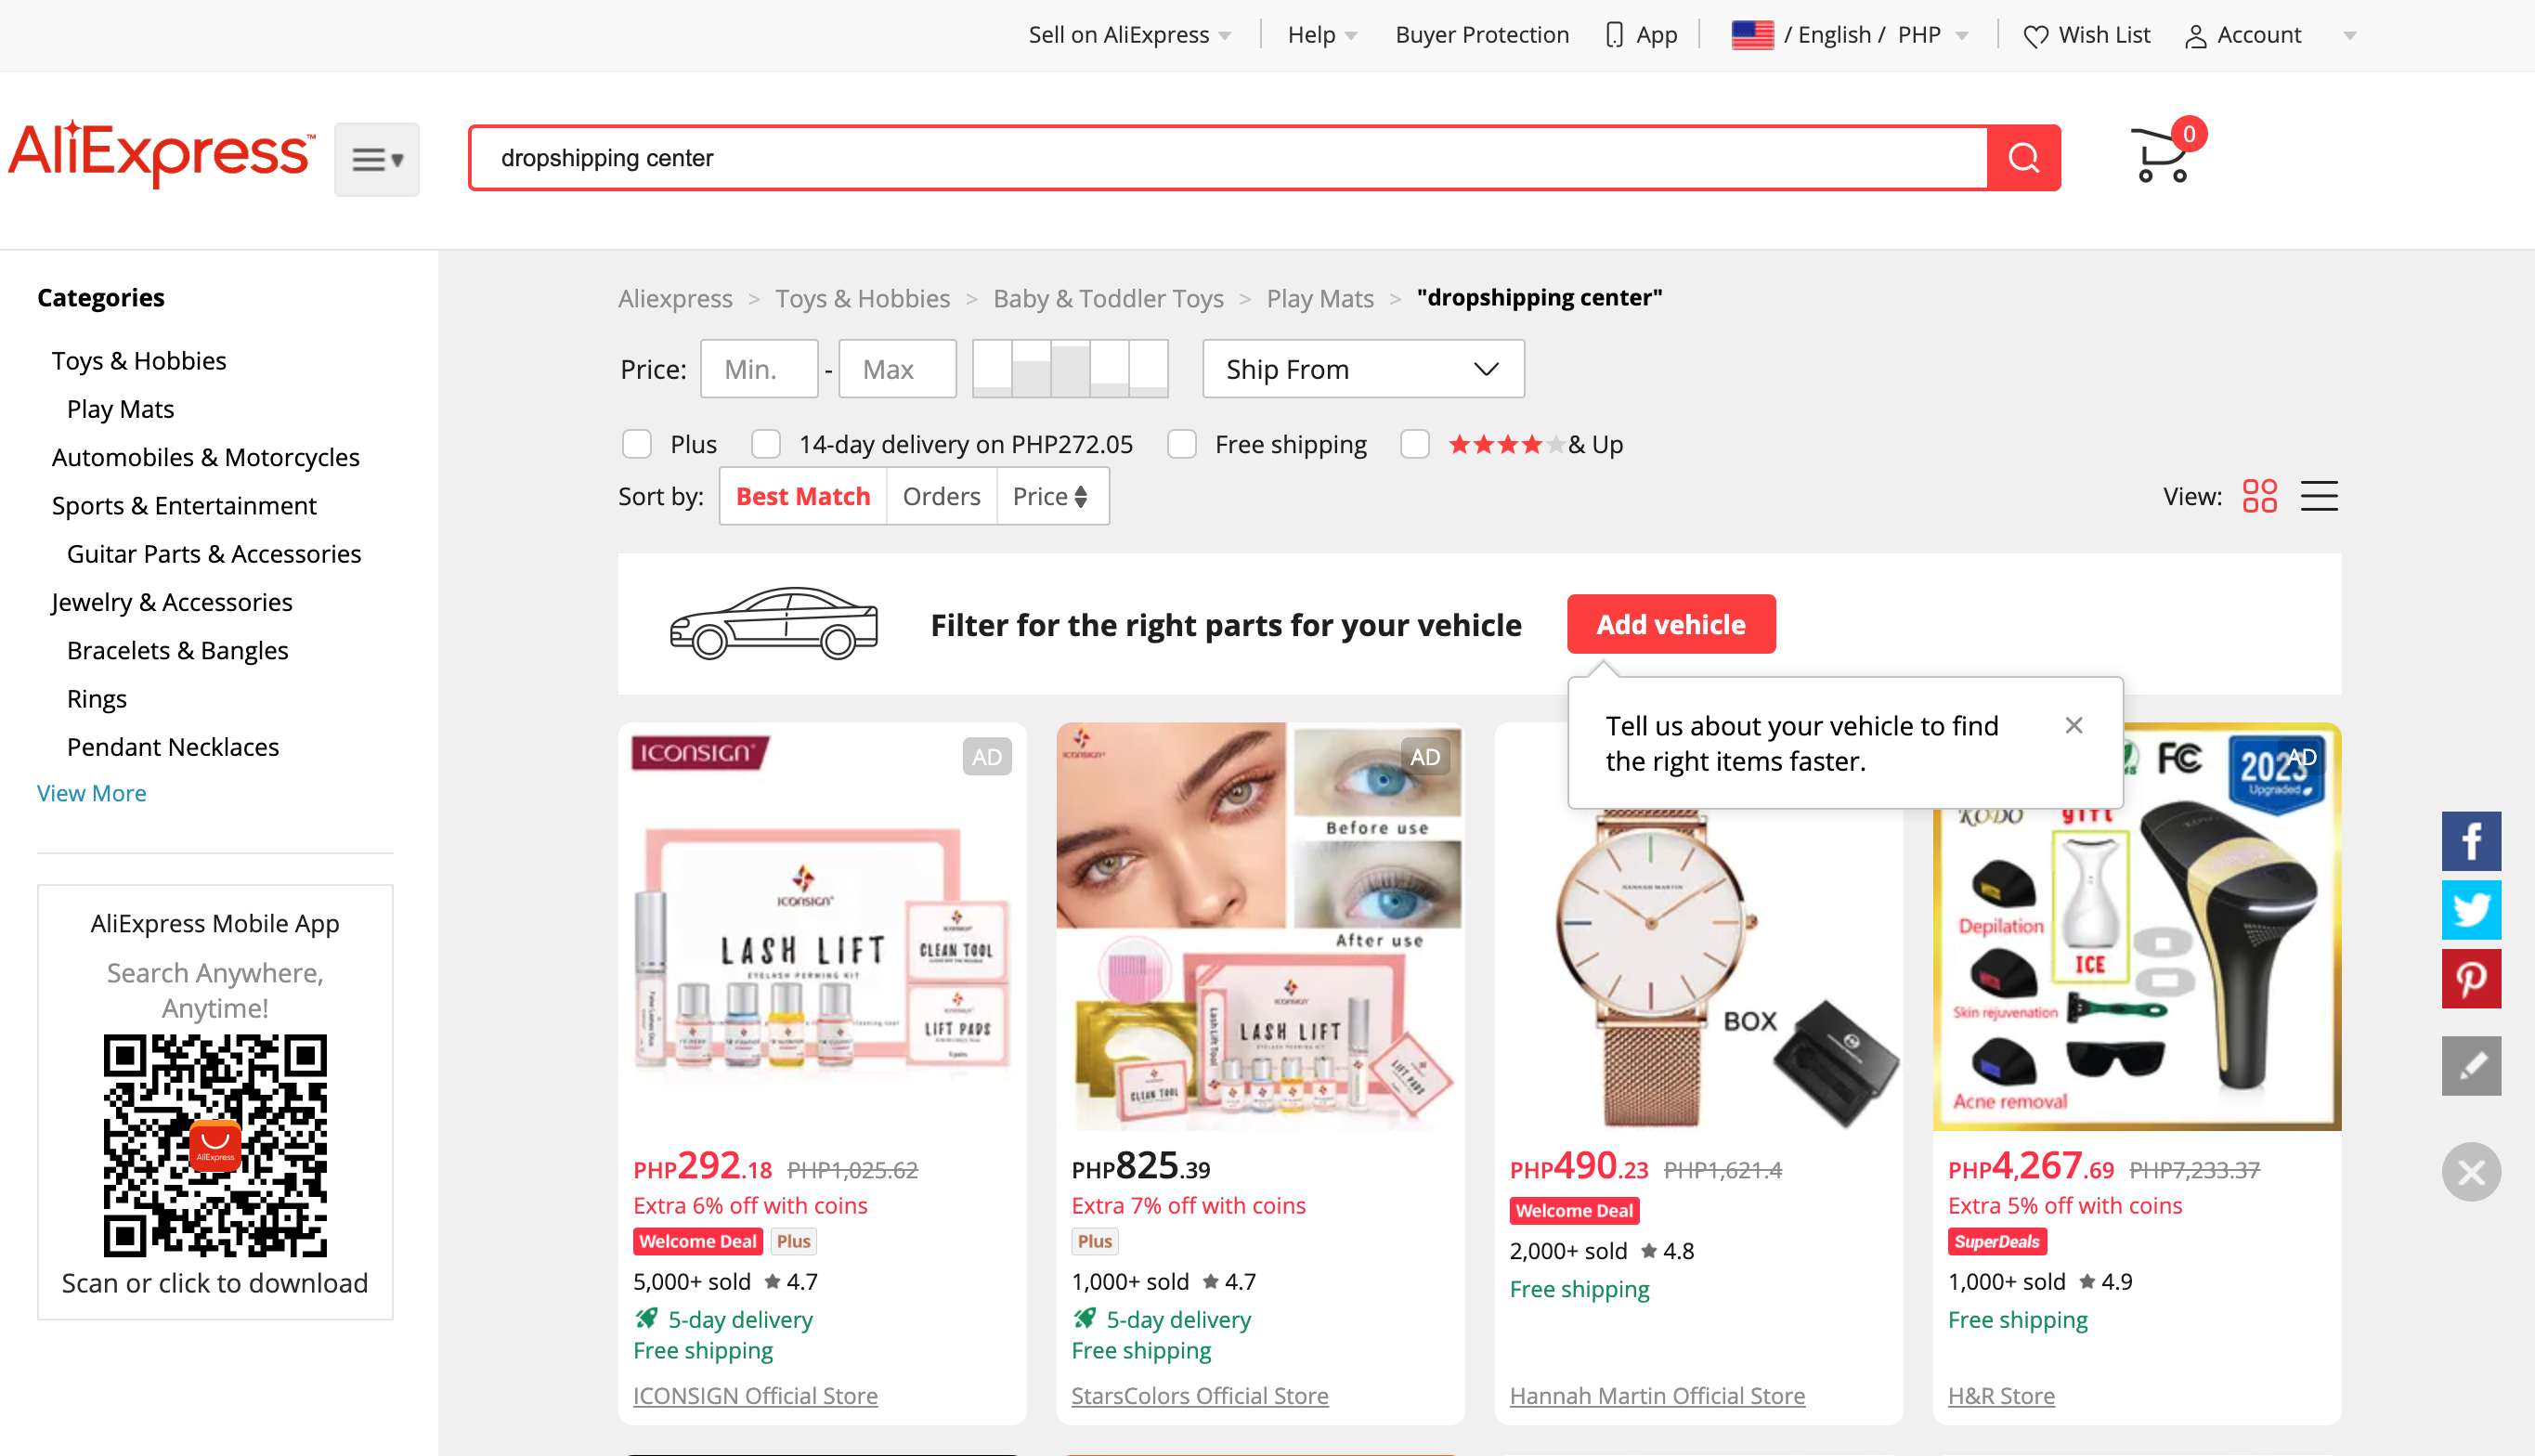Share on Pinterest icon
This screenshot has width=2535, height=1456.
coord(2470,977)
